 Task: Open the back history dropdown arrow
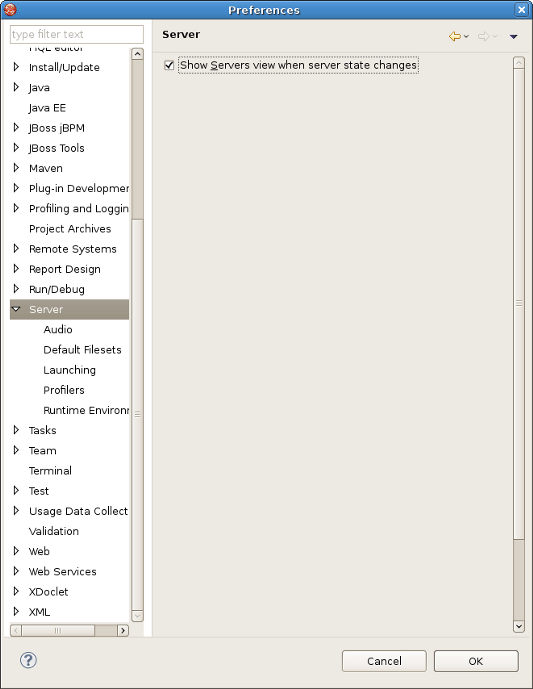(x=466, y=36)
